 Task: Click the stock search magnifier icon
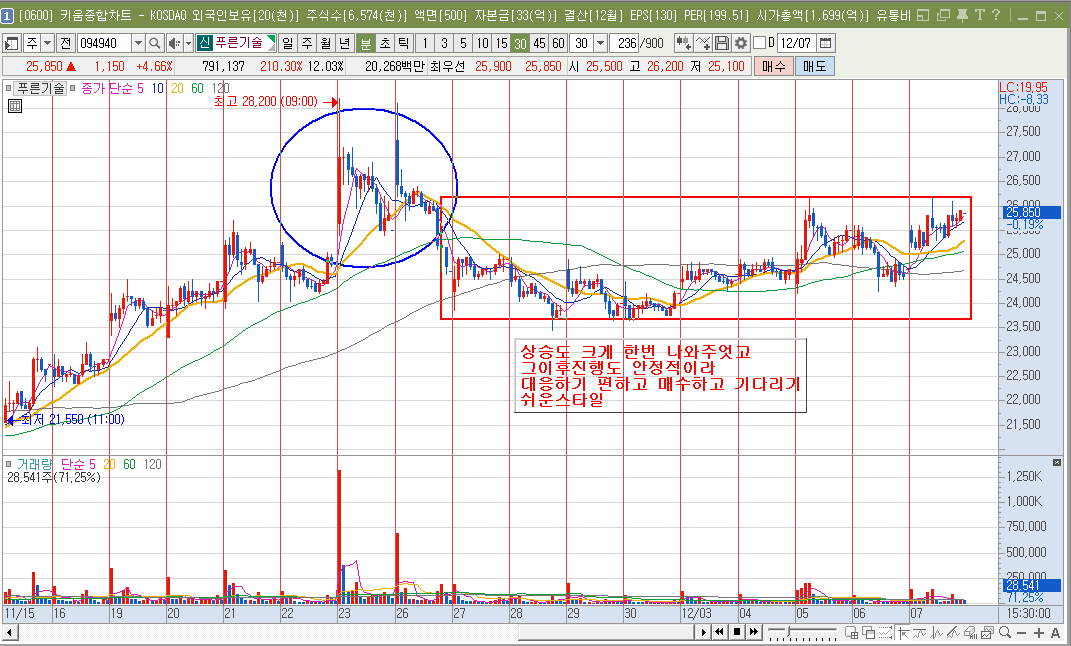[x=155, y=43]
